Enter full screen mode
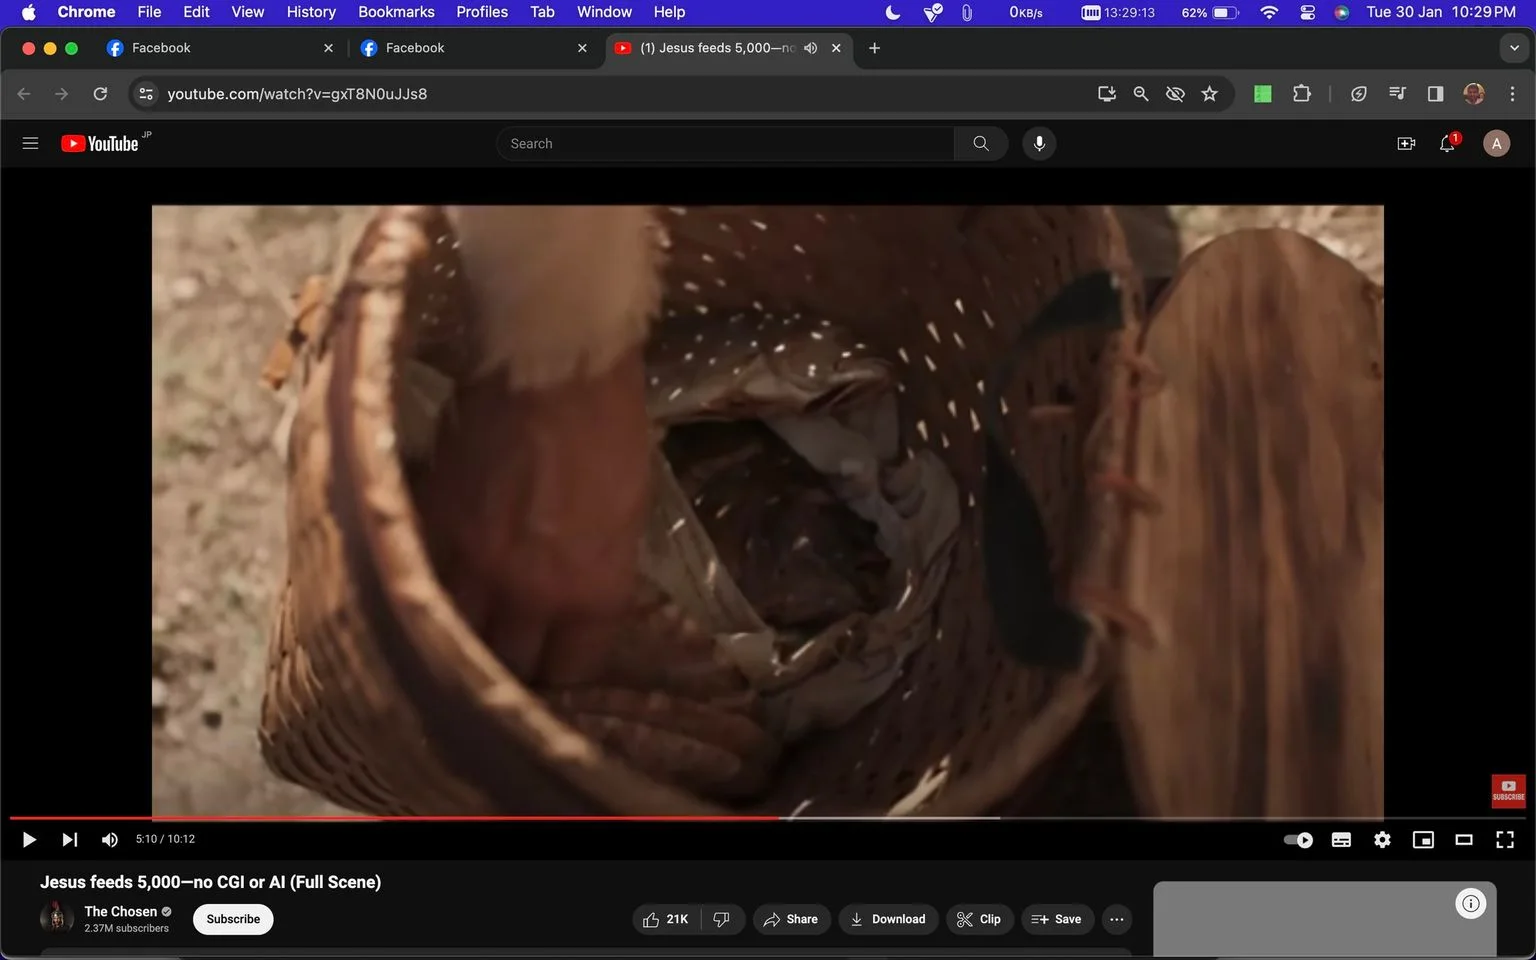1536x960 pixels. [1504, 840]
